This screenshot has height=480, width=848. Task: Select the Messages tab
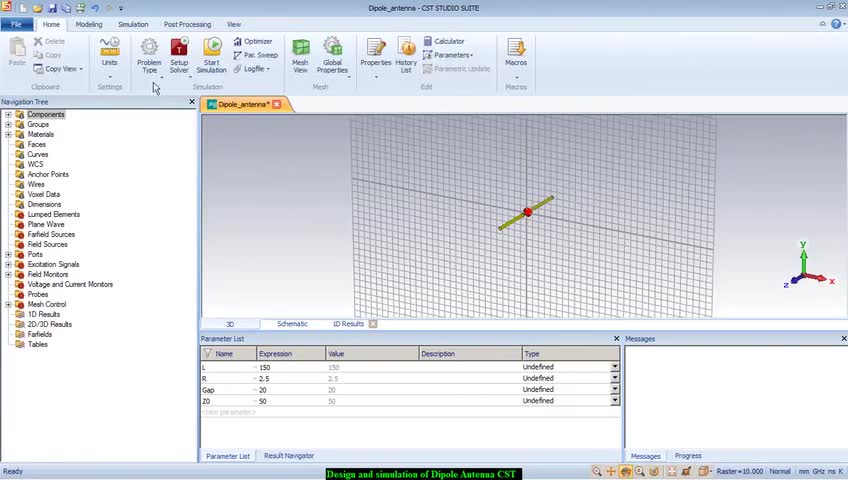[x=646, y=456]
